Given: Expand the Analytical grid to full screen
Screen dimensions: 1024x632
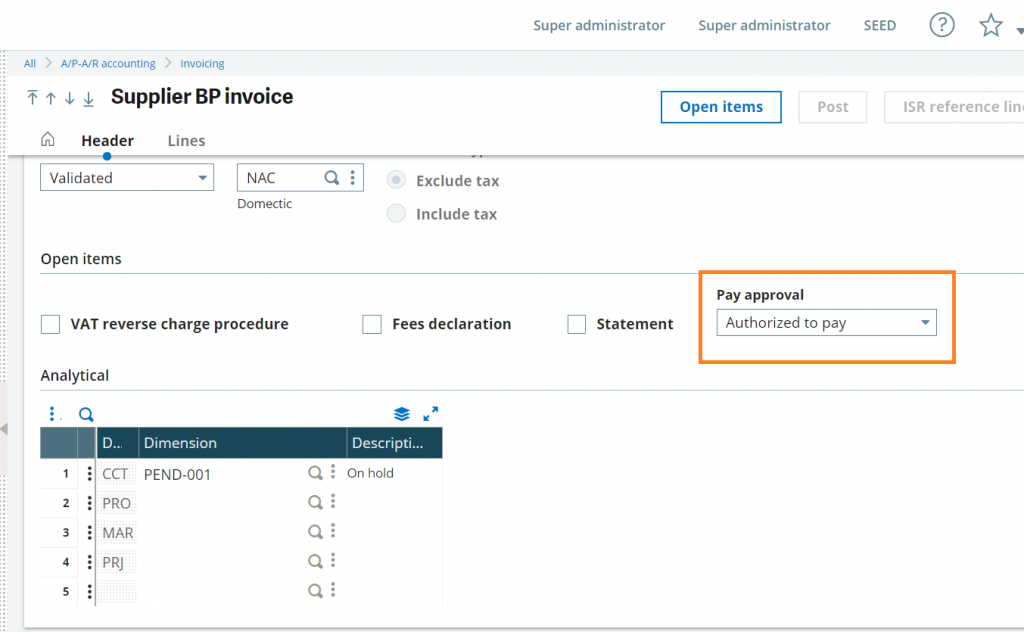Looking at the screenshot, I should (x=431, y=413).
